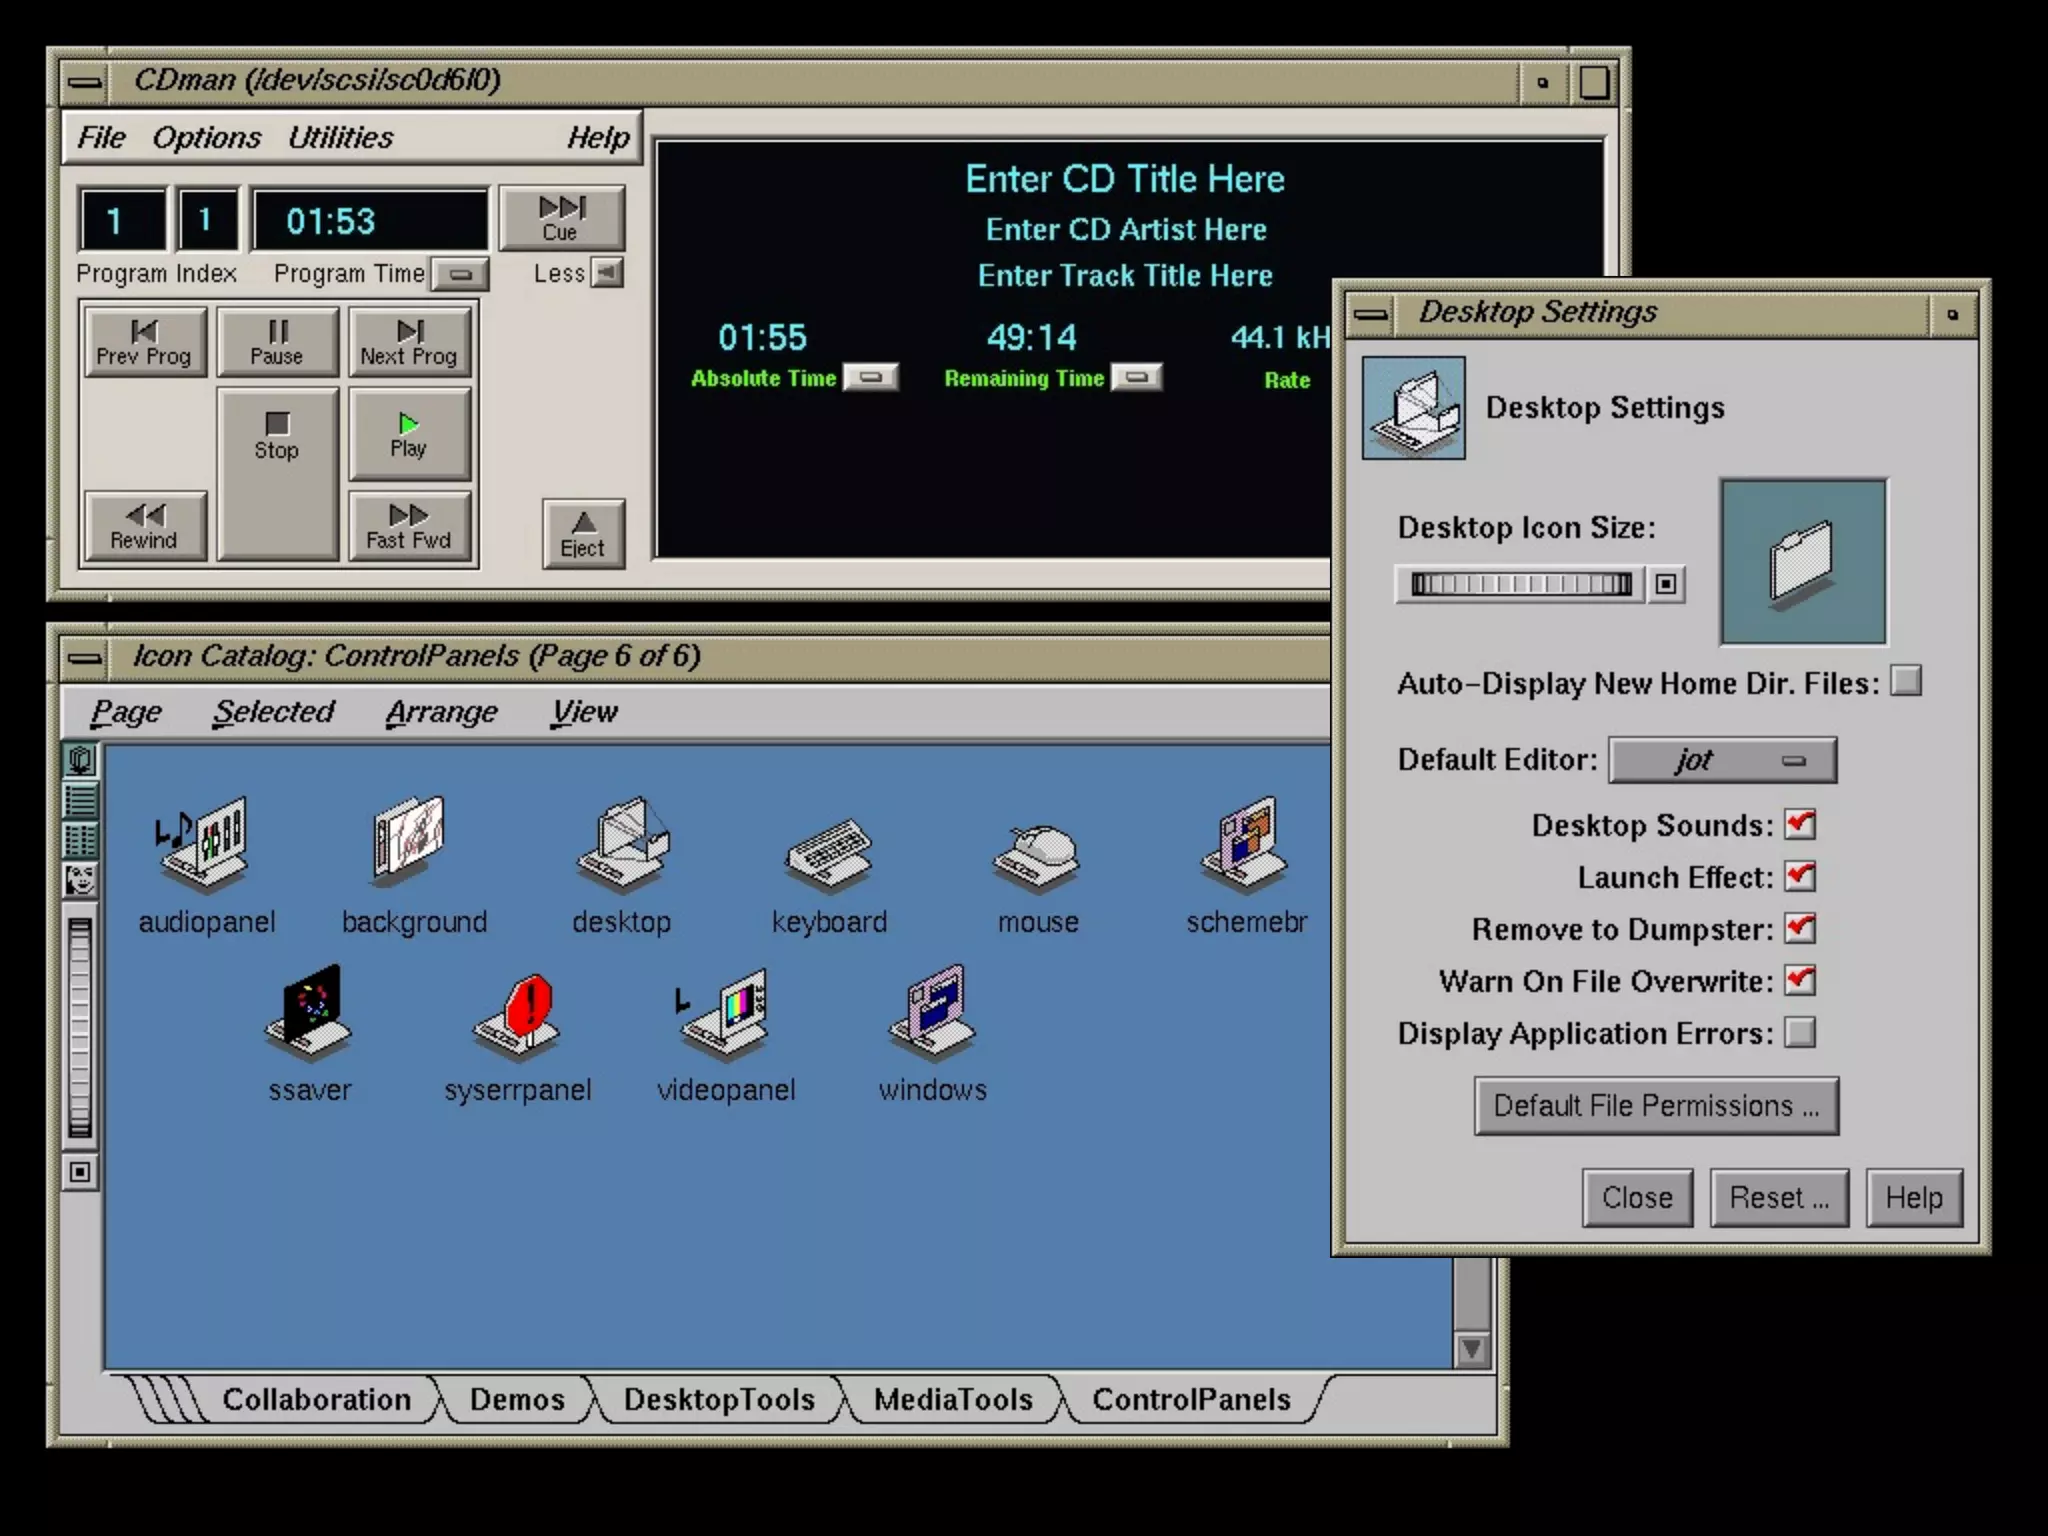
Task: Disable Desktop Sounds checkbox
Action: point(1800,824)
